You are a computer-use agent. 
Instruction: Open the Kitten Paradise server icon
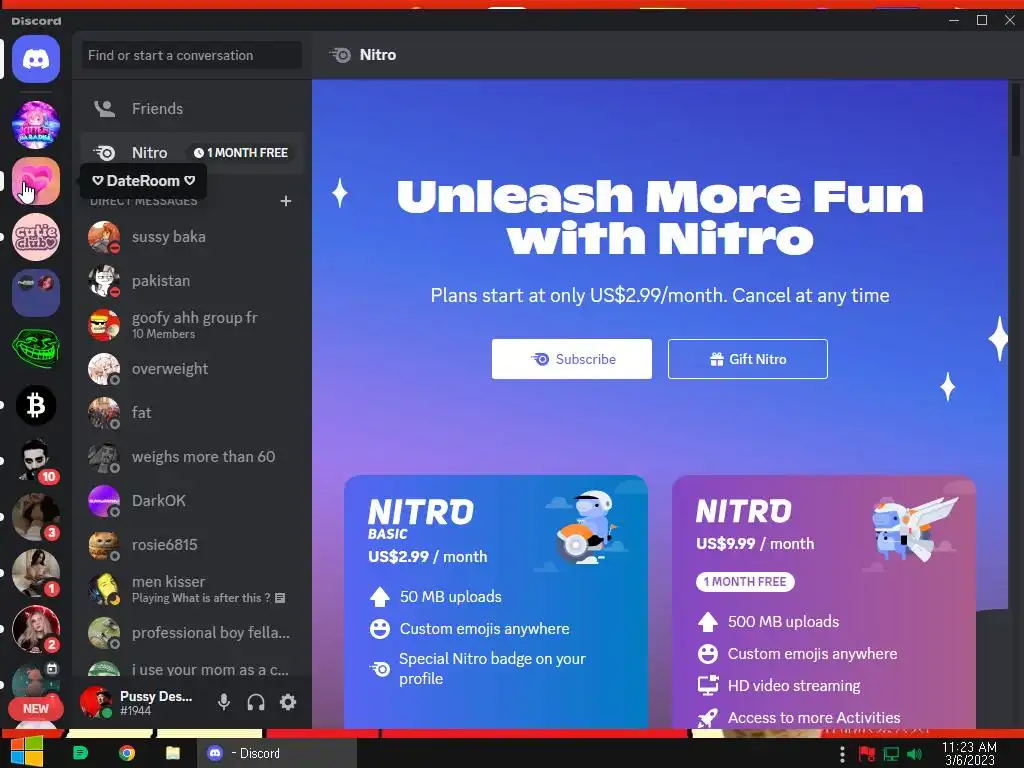coord(36,125)
